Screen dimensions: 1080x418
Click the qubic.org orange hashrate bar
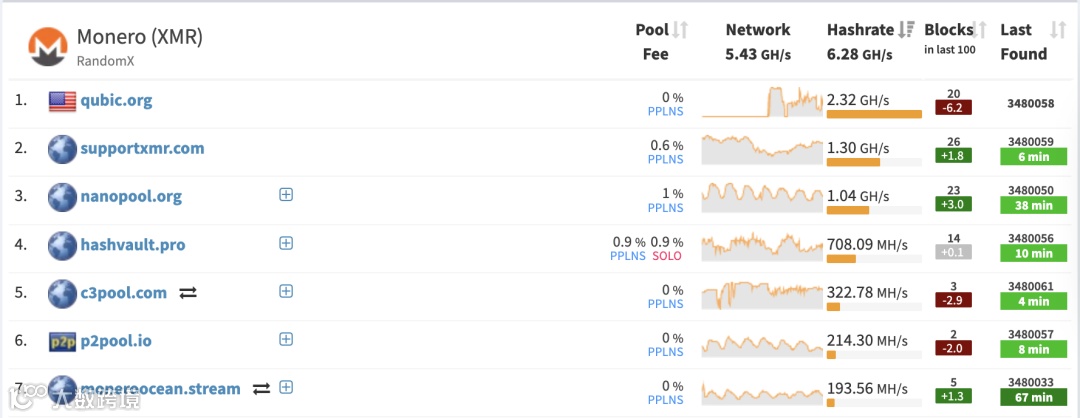tap(874, 114)
